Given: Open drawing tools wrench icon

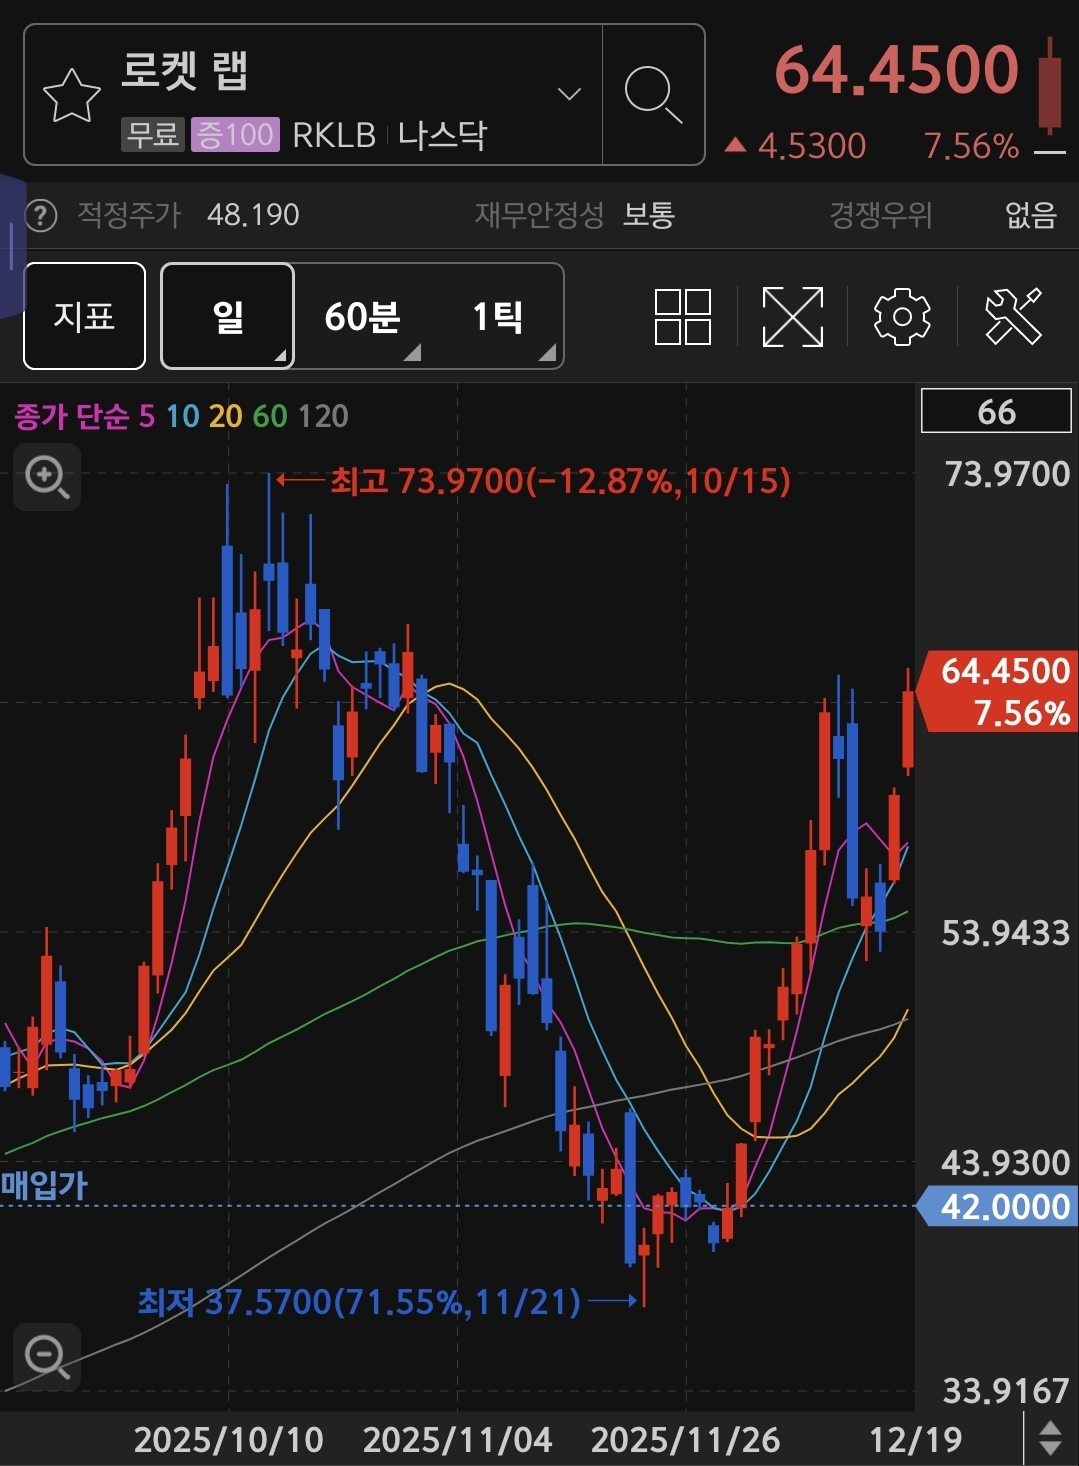Looking at the screenshot, I should point(1013,317).
